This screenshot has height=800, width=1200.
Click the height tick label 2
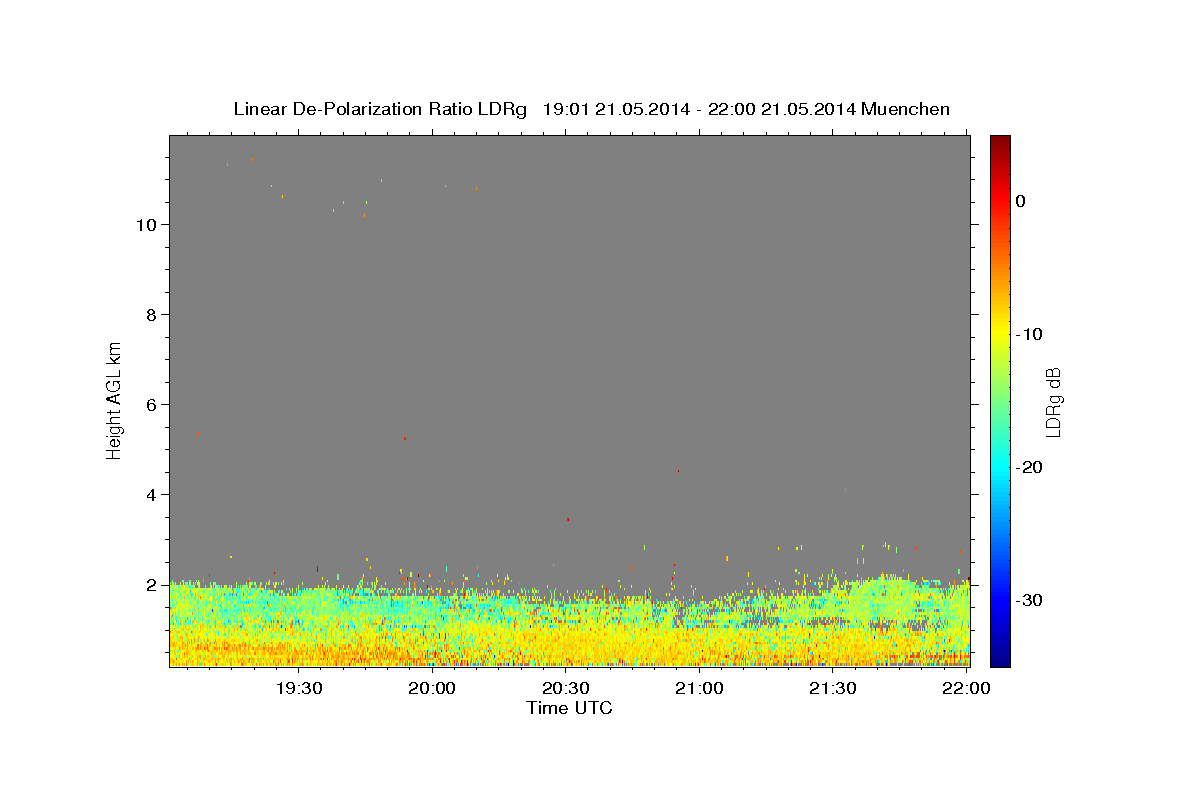(x=151, y=585)
